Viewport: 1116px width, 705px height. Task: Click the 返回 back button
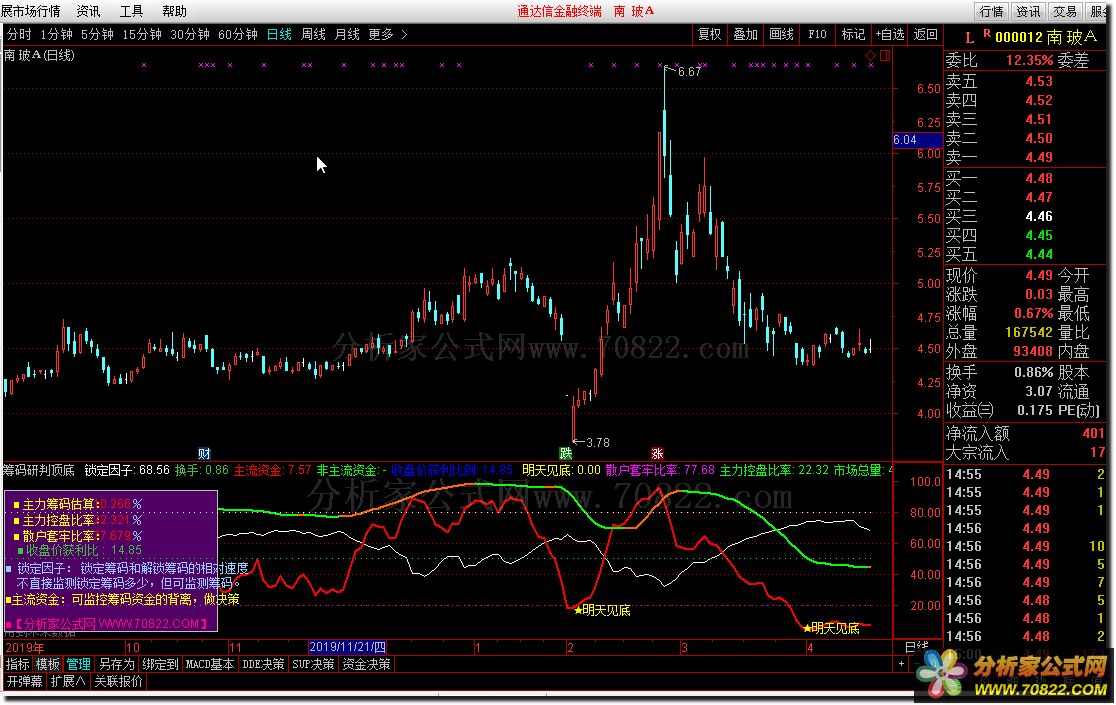pos(926,34)
